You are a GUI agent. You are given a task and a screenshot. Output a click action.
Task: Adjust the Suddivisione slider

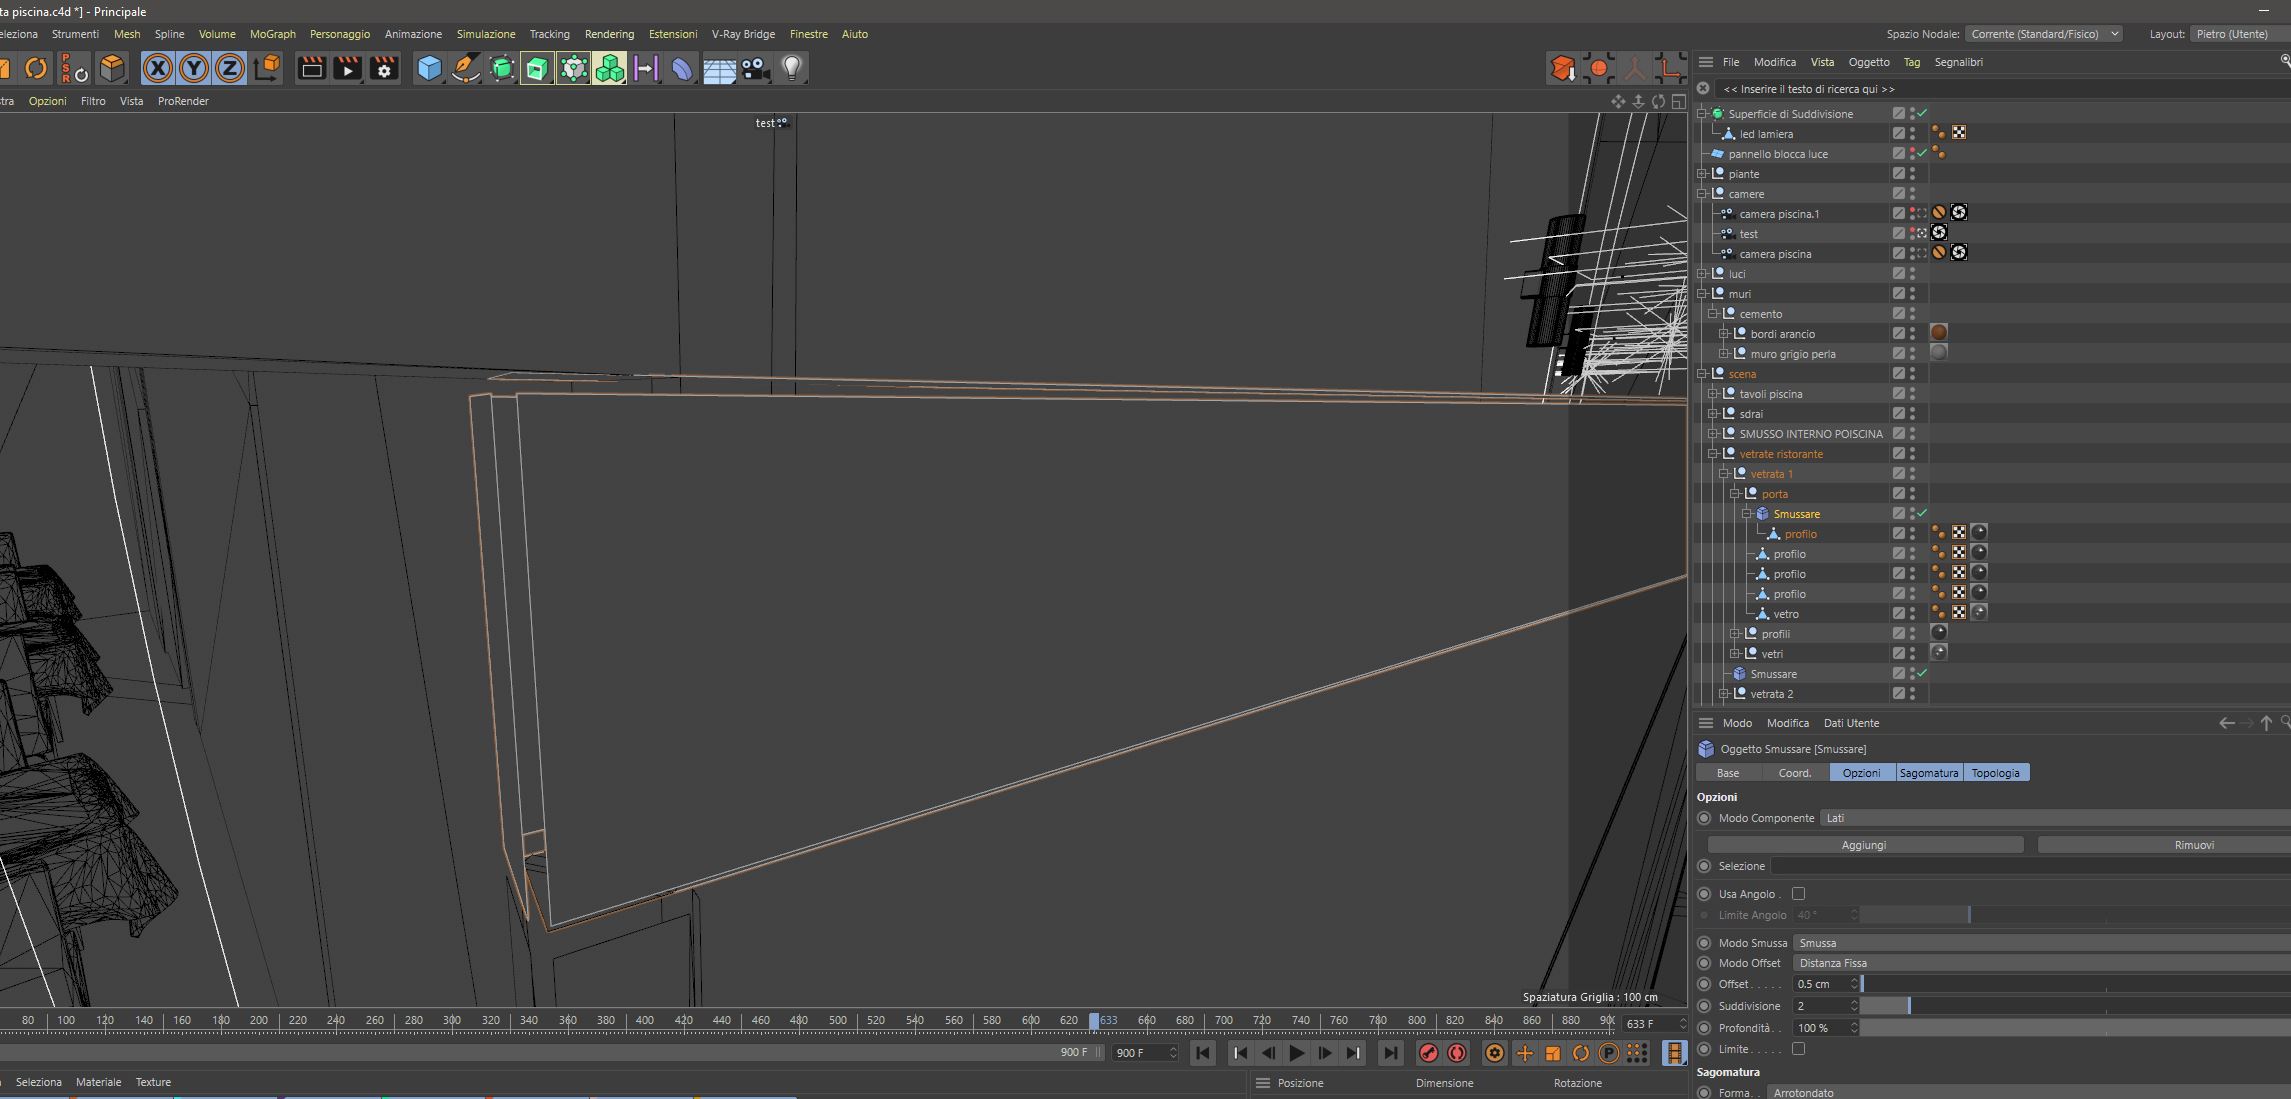[1908, 1006]
